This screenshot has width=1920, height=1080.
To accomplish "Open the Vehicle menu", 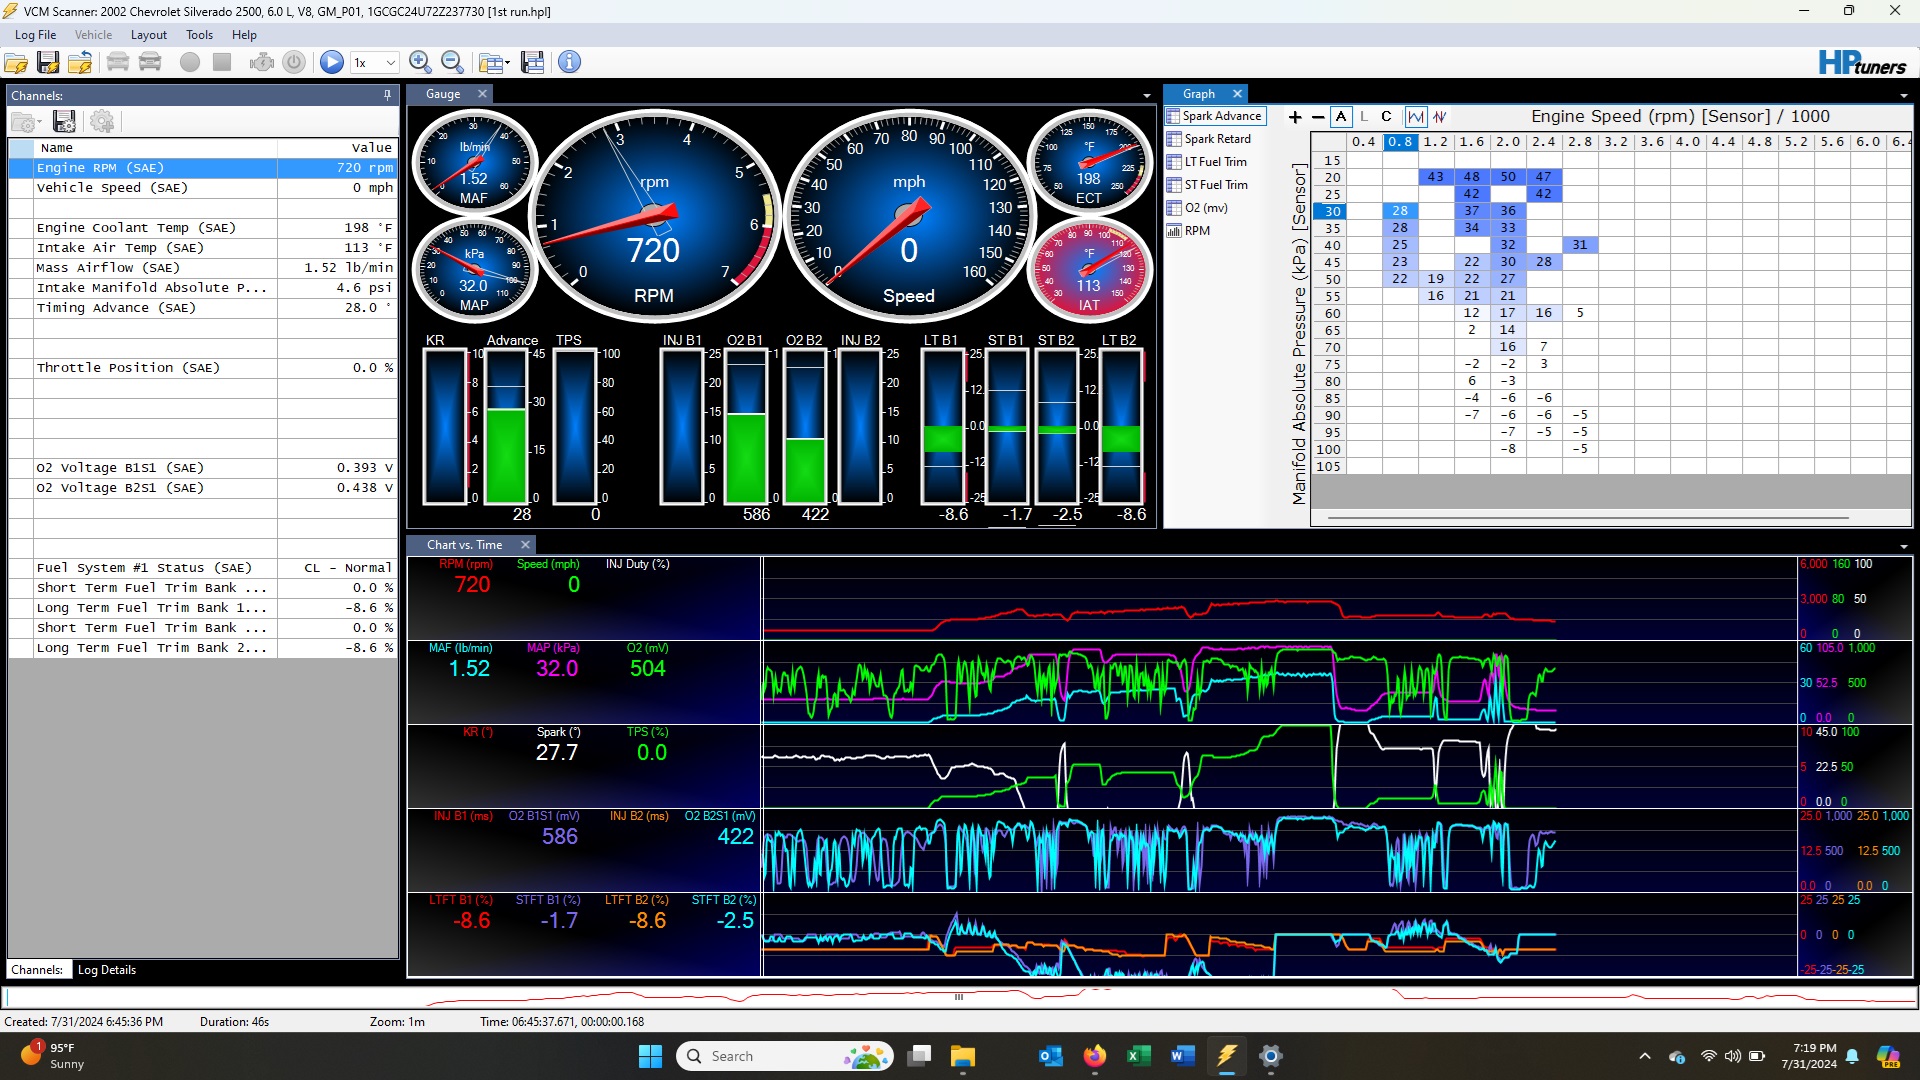I will (x=93, y=35).
